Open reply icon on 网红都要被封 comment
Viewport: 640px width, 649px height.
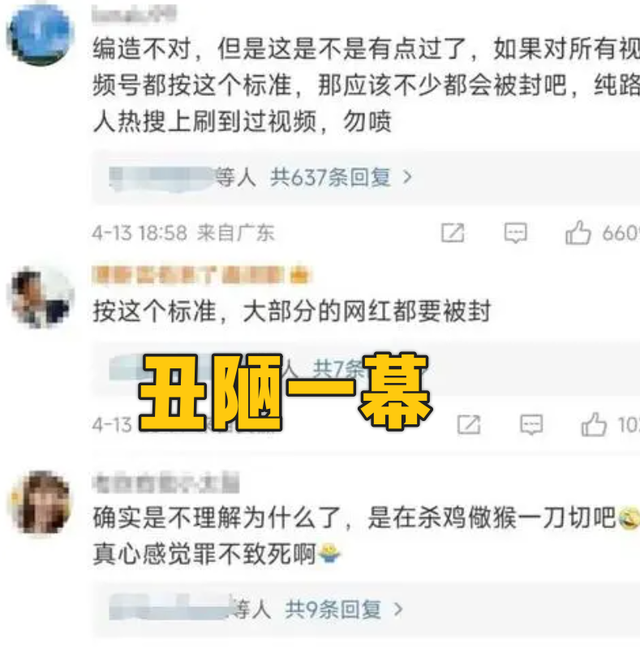(x=531, y=425)
